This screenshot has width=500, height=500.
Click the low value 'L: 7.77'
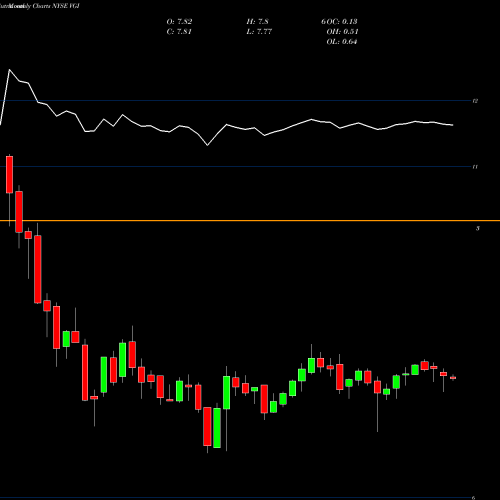click(259, 32)
